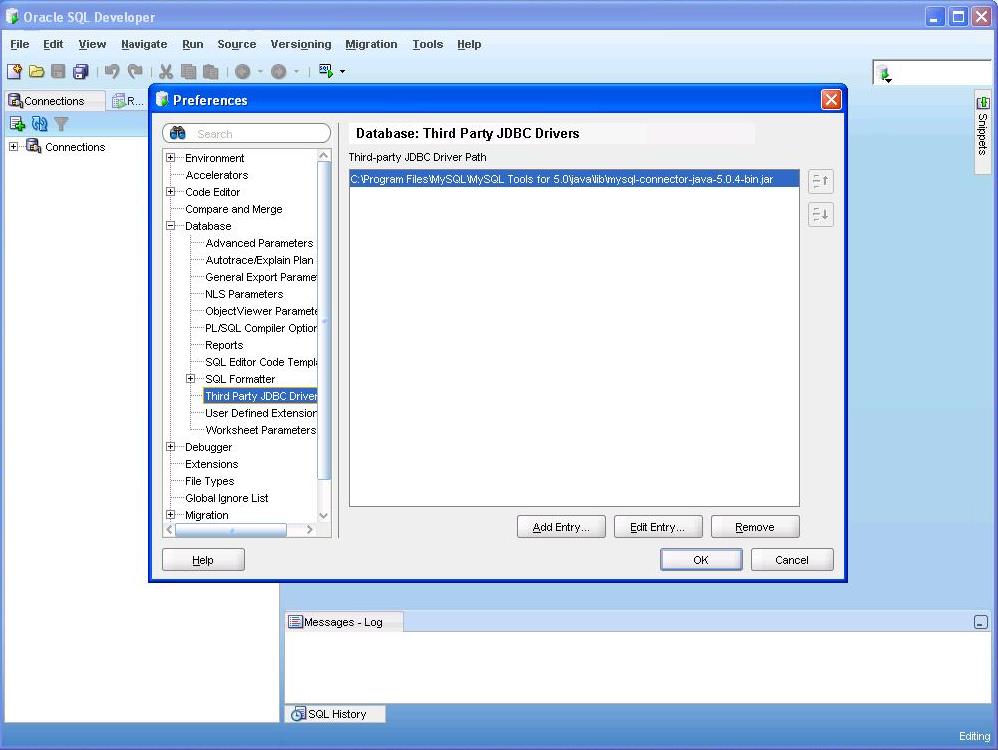Image resolution: width=998 pixels, height=750 pixels.
Task: Open the Migration menu
Action: tap(371, 44)
